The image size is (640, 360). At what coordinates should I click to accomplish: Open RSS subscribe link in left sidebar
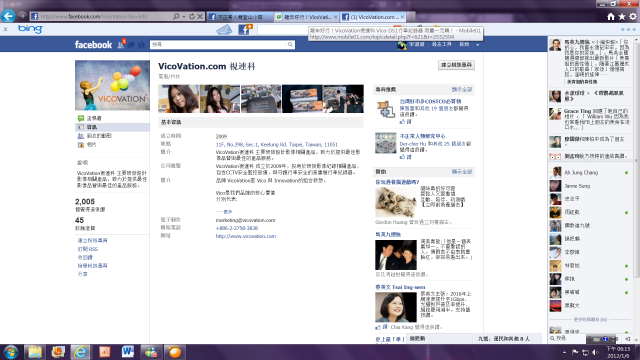pyautogui.click(x=88, y=249)
